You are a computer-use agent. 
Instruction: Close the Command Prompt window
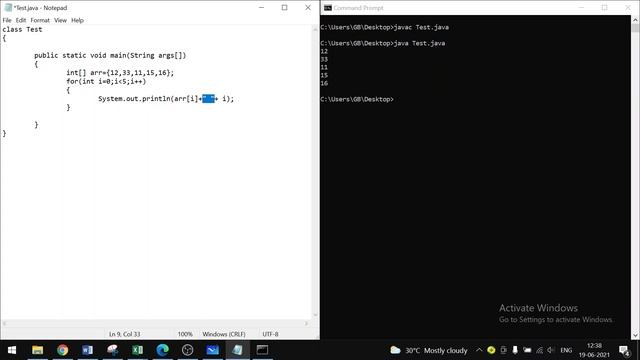(x=628, y=8)
